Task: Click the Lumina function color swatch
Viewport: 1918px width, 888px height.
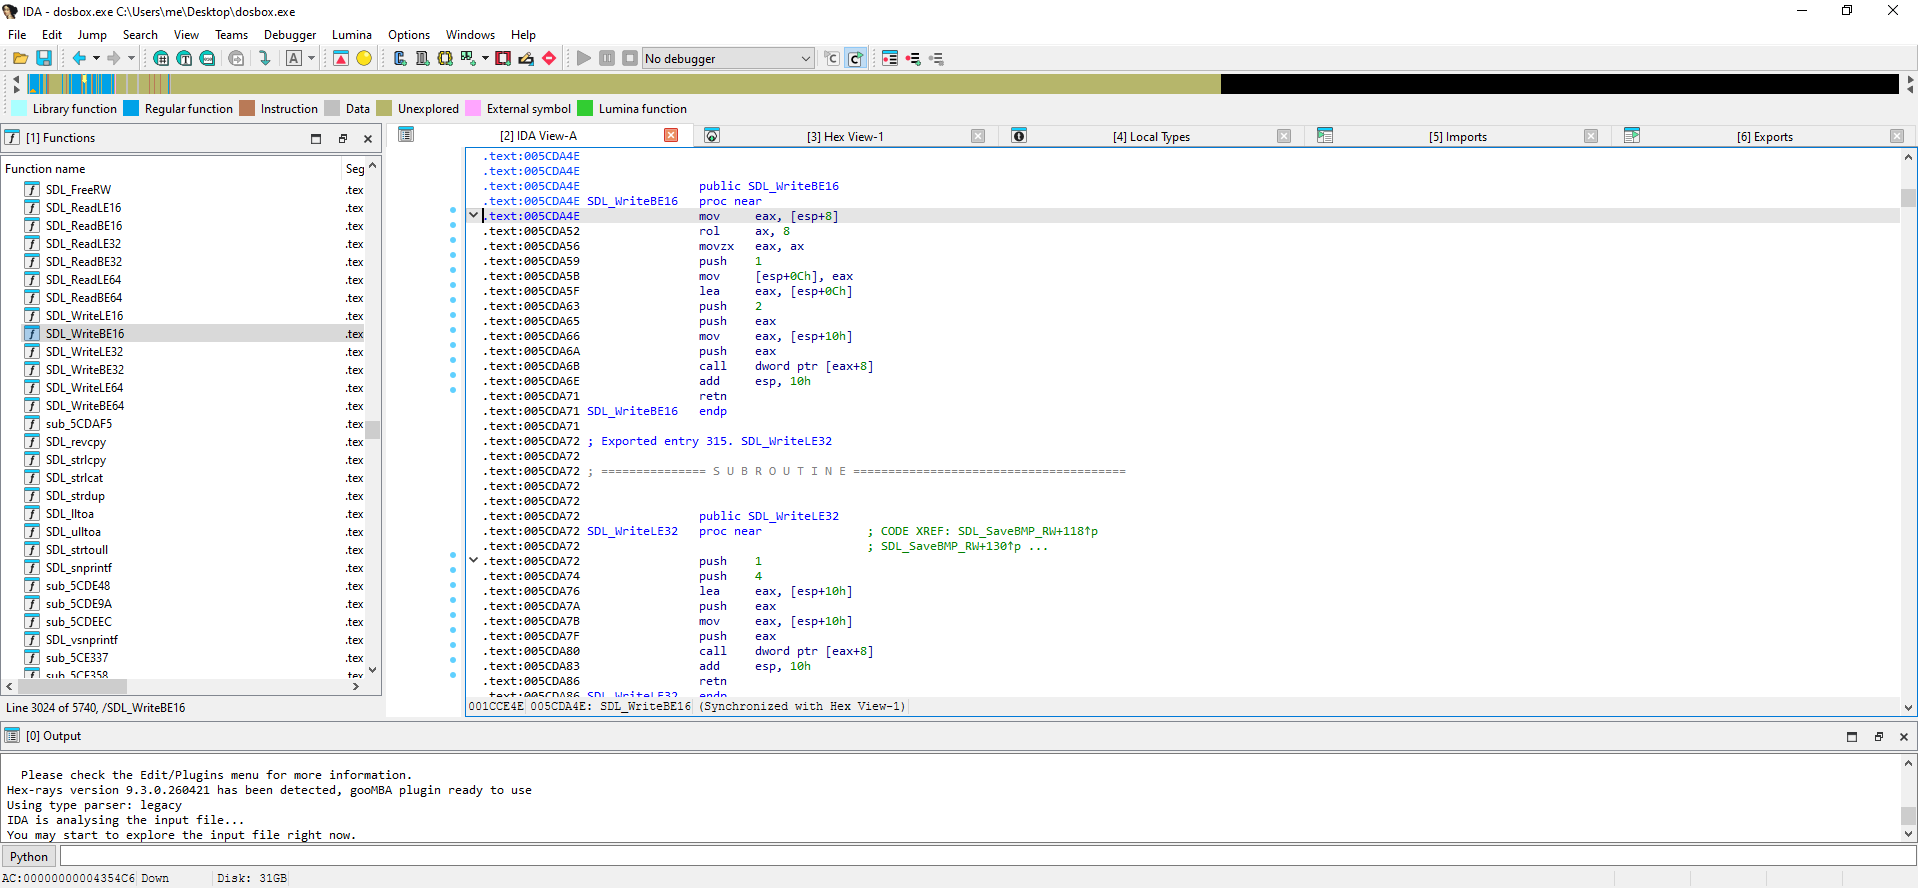Action: tap(585, 108)
